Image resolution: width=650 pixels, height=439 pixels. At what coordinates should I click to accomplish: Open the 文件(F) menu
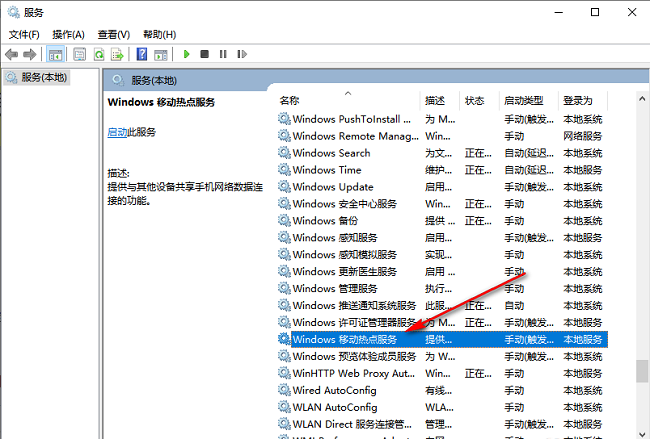click(x=24, y=34)
